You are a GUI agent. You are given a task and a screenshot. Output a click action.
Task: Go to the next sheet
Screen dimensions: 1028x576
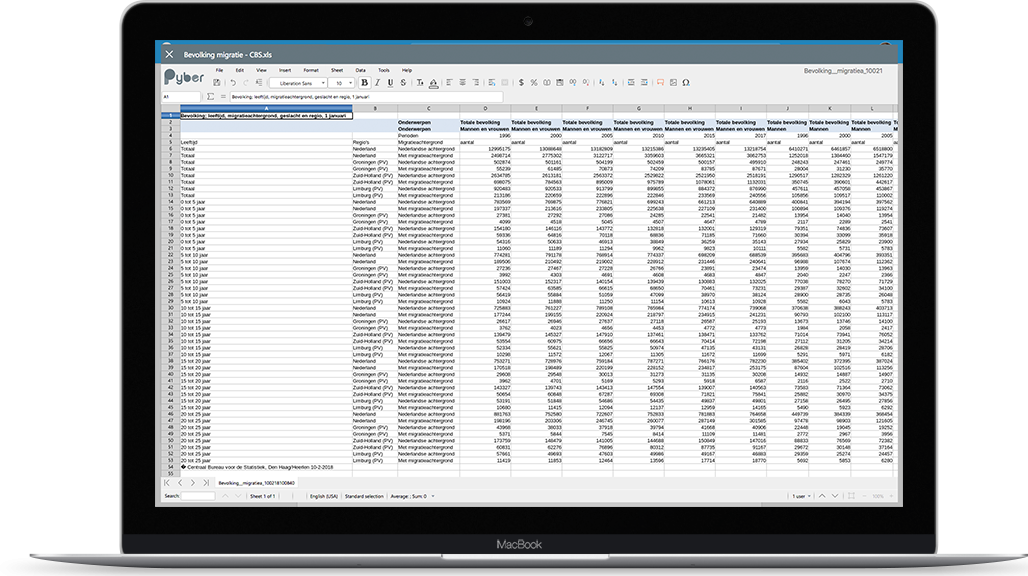click(193, 483)
